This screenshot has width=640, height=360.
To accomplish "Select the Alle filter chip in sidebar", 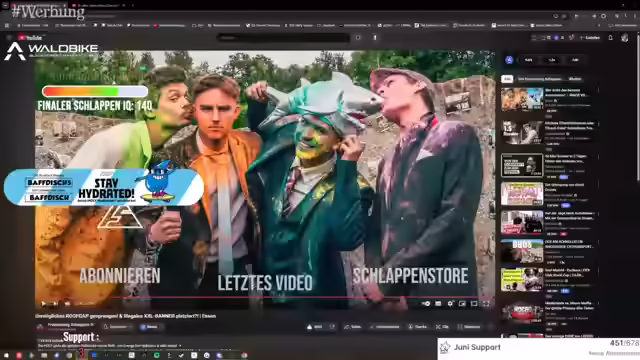I will (x=507, y=79).
